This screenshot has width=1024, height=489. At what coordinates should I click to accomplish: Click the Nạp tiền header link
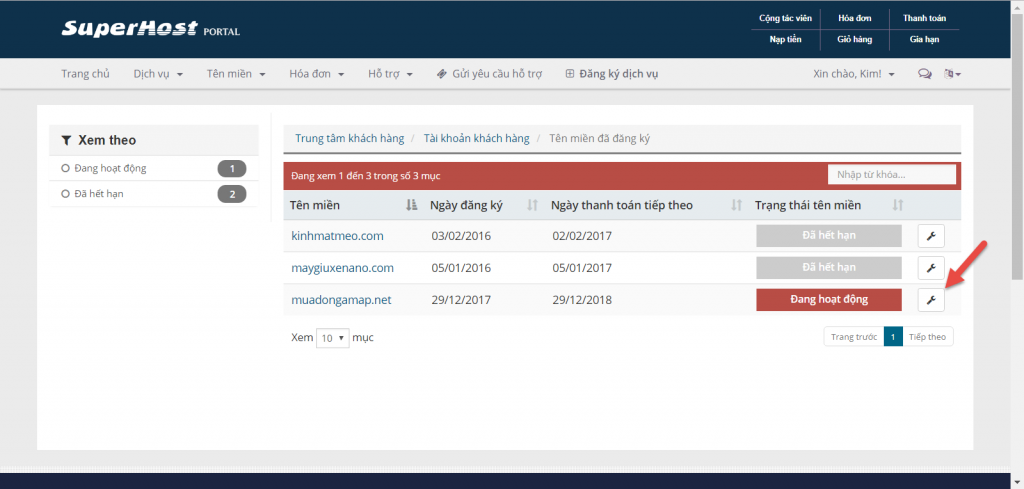[x=784, y=40]
